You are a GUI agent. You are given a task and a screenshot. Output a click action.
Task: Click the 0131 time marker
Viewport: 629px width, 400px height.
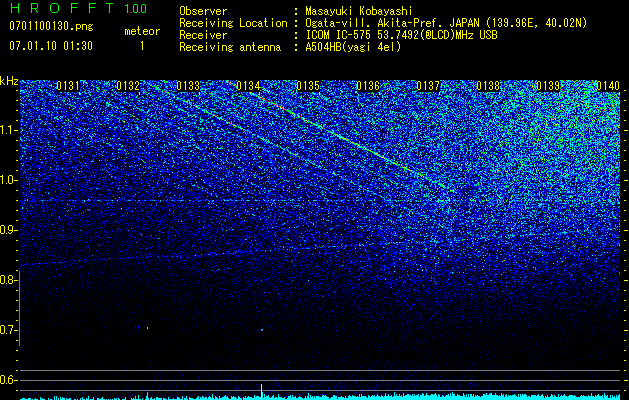(x=68, y=86)
